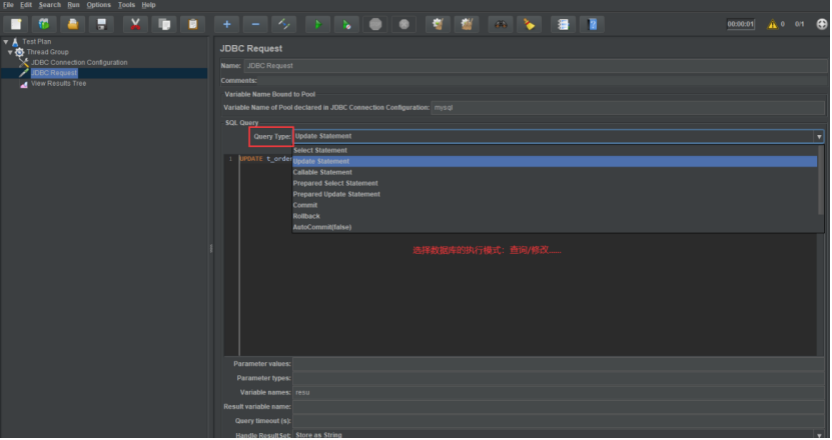Click the Clear all broom icon

click(529, 24)
